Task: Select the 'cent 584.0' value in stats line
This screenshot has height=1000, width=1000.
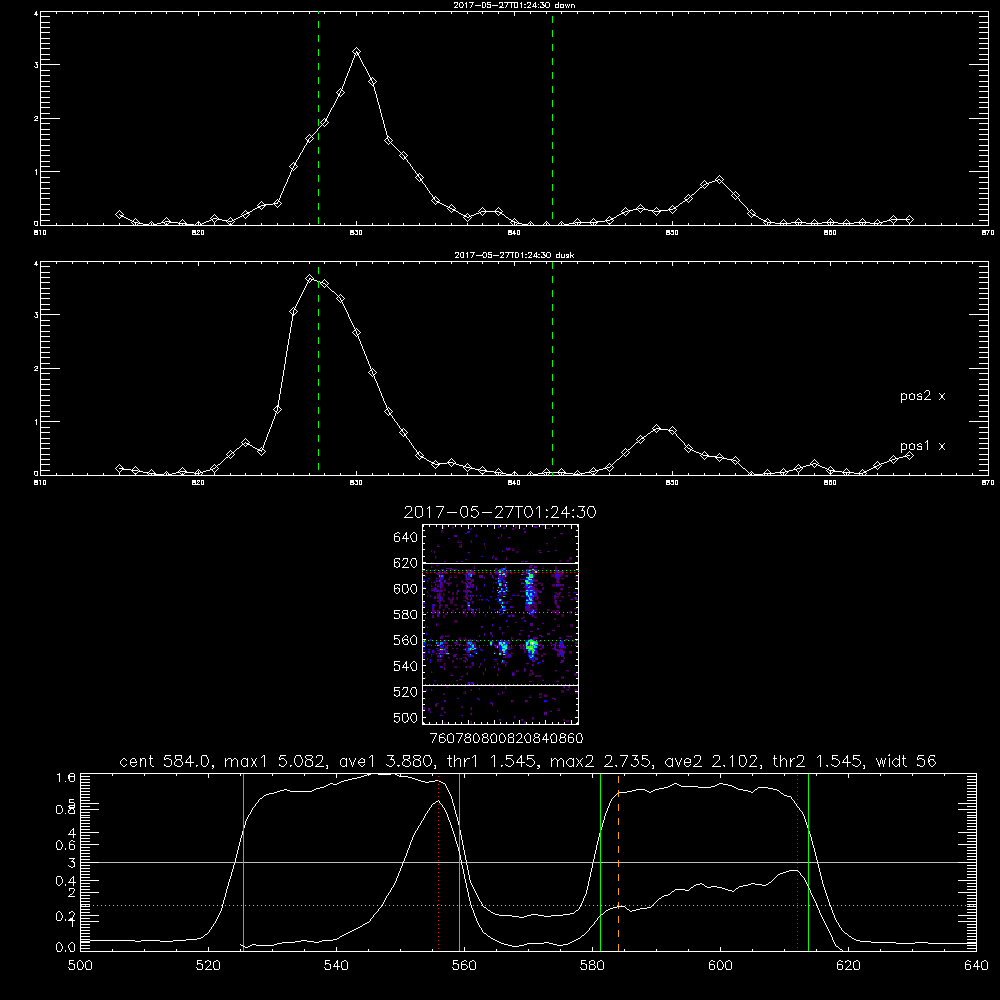Action: click(x=165, y=761)
